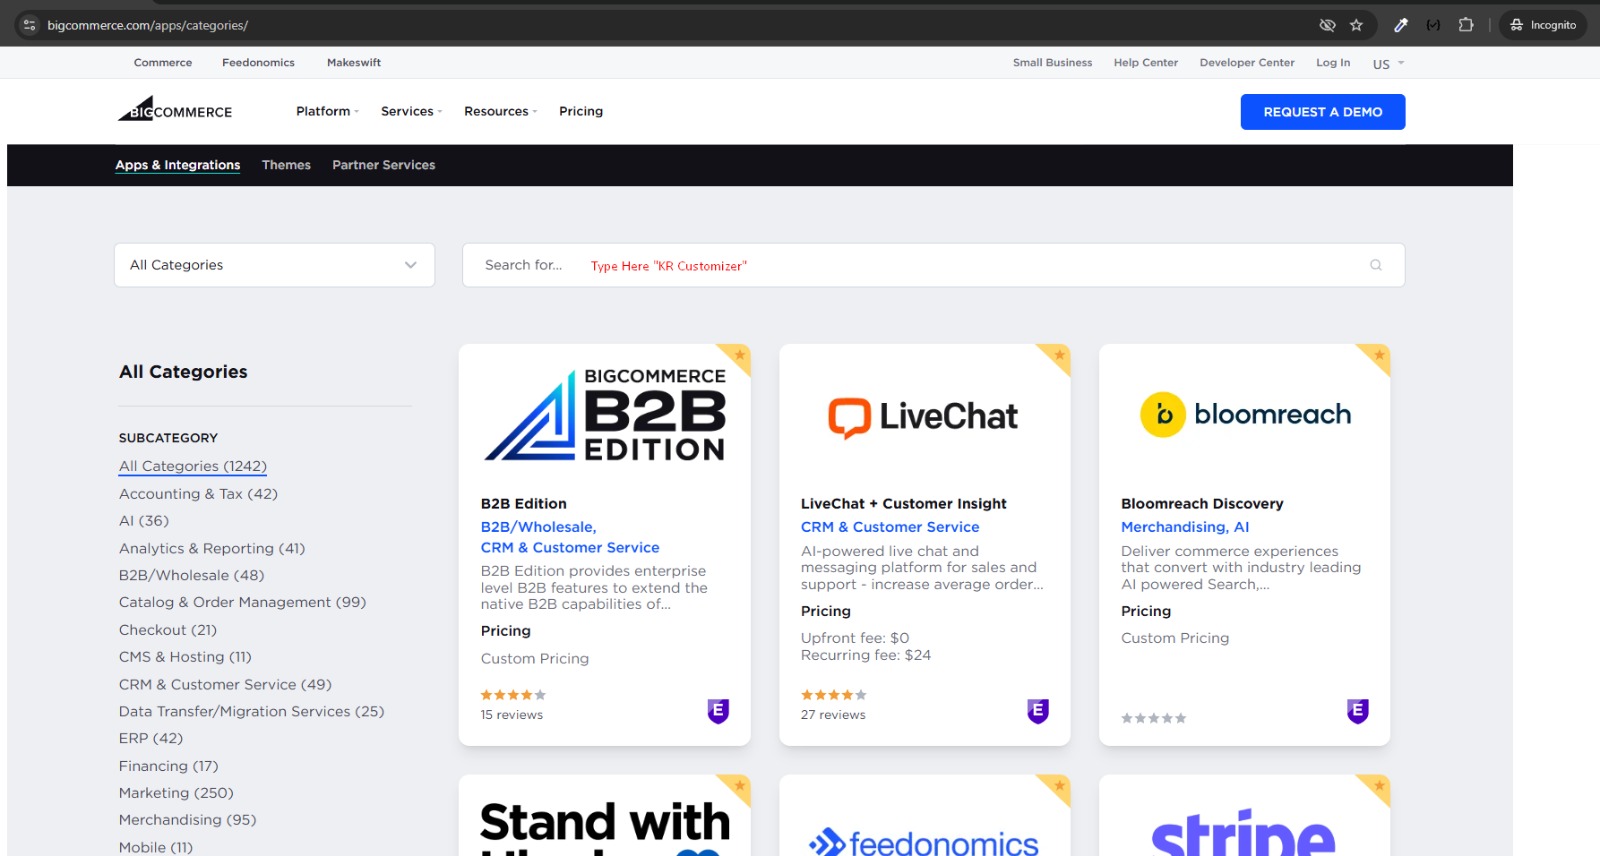Select CRM & Customer Service (49) subcategory
1600x856 pixels.
225,684
